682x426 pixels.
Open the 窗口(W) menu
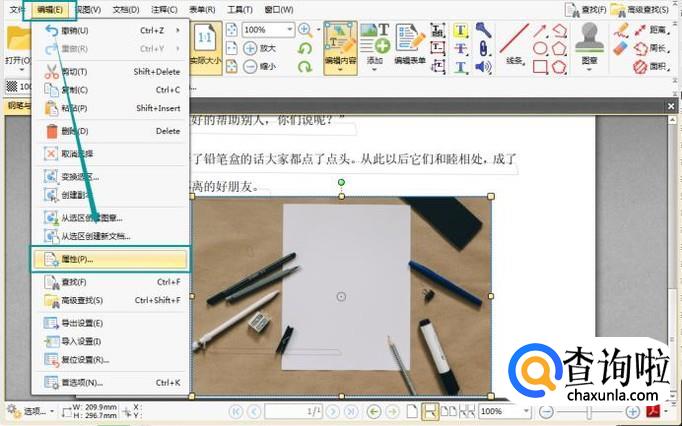pos(279,9)
